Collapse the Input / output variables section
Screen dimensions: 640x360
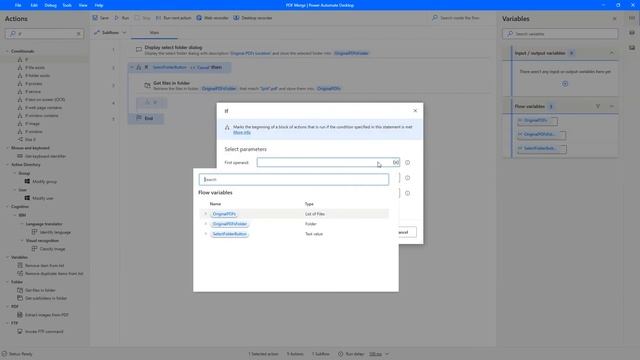coord(611,53)
